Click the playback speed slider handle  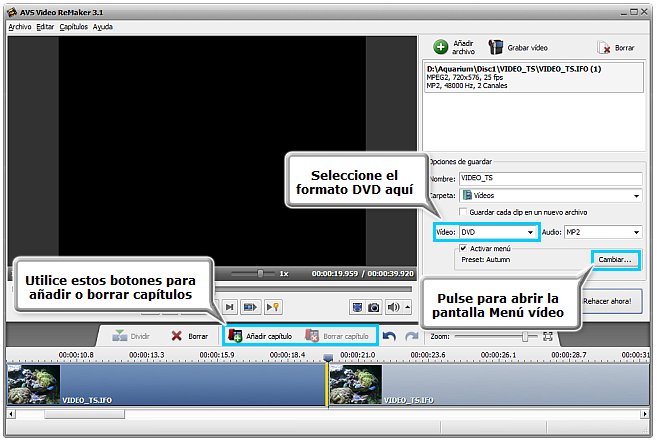(260, 274)
